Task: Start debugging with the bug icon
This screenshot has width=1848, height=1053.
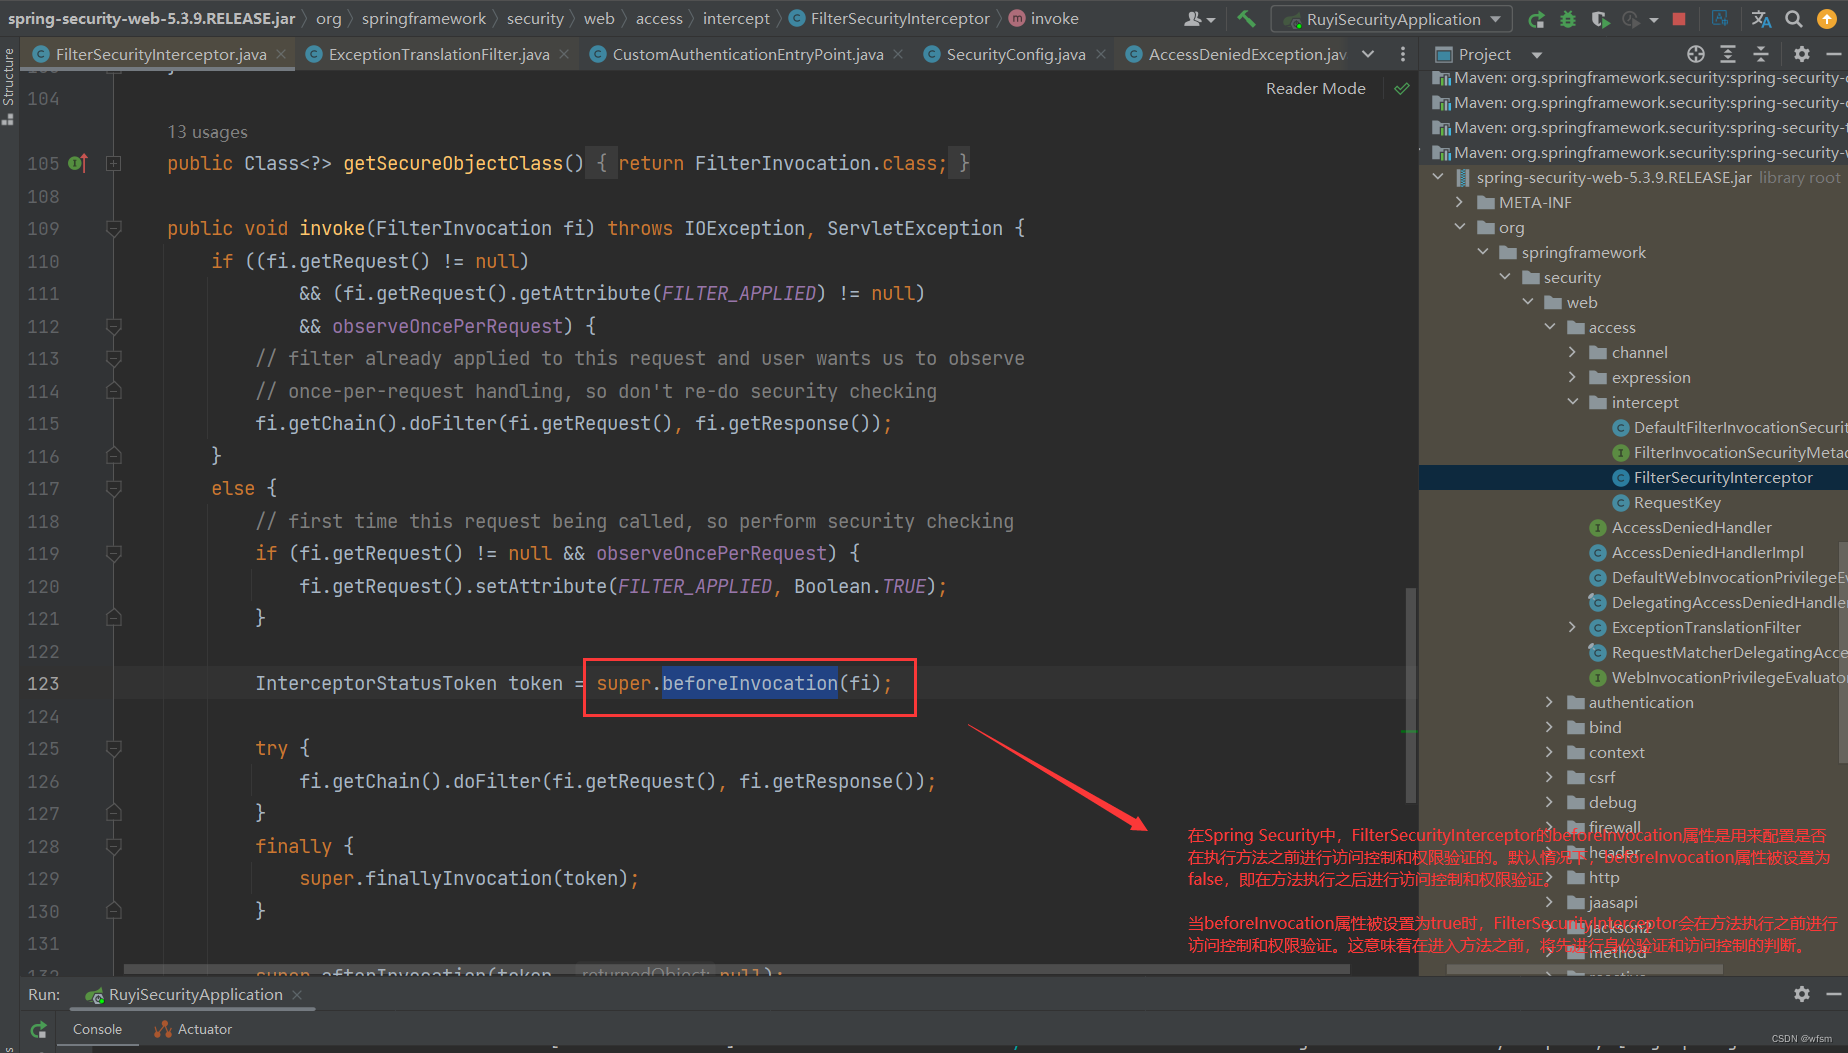Action: (1568, 18)
